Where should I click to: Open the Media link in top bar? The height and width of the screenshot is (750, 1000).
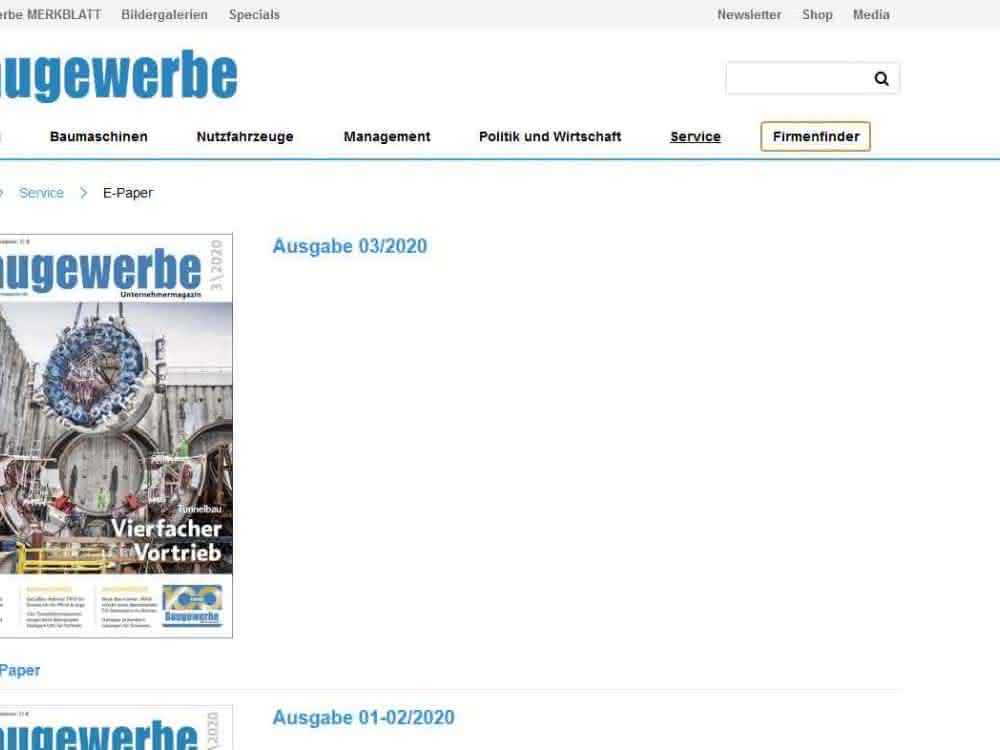871,14
